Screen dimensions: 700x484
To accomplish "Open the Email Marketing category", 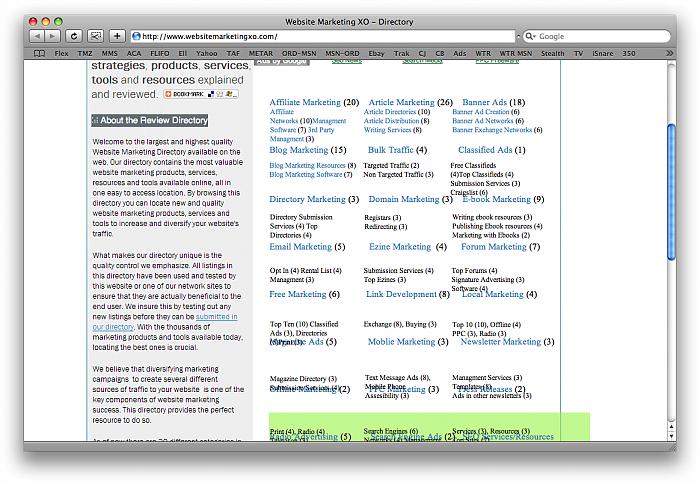I will 300,247.
